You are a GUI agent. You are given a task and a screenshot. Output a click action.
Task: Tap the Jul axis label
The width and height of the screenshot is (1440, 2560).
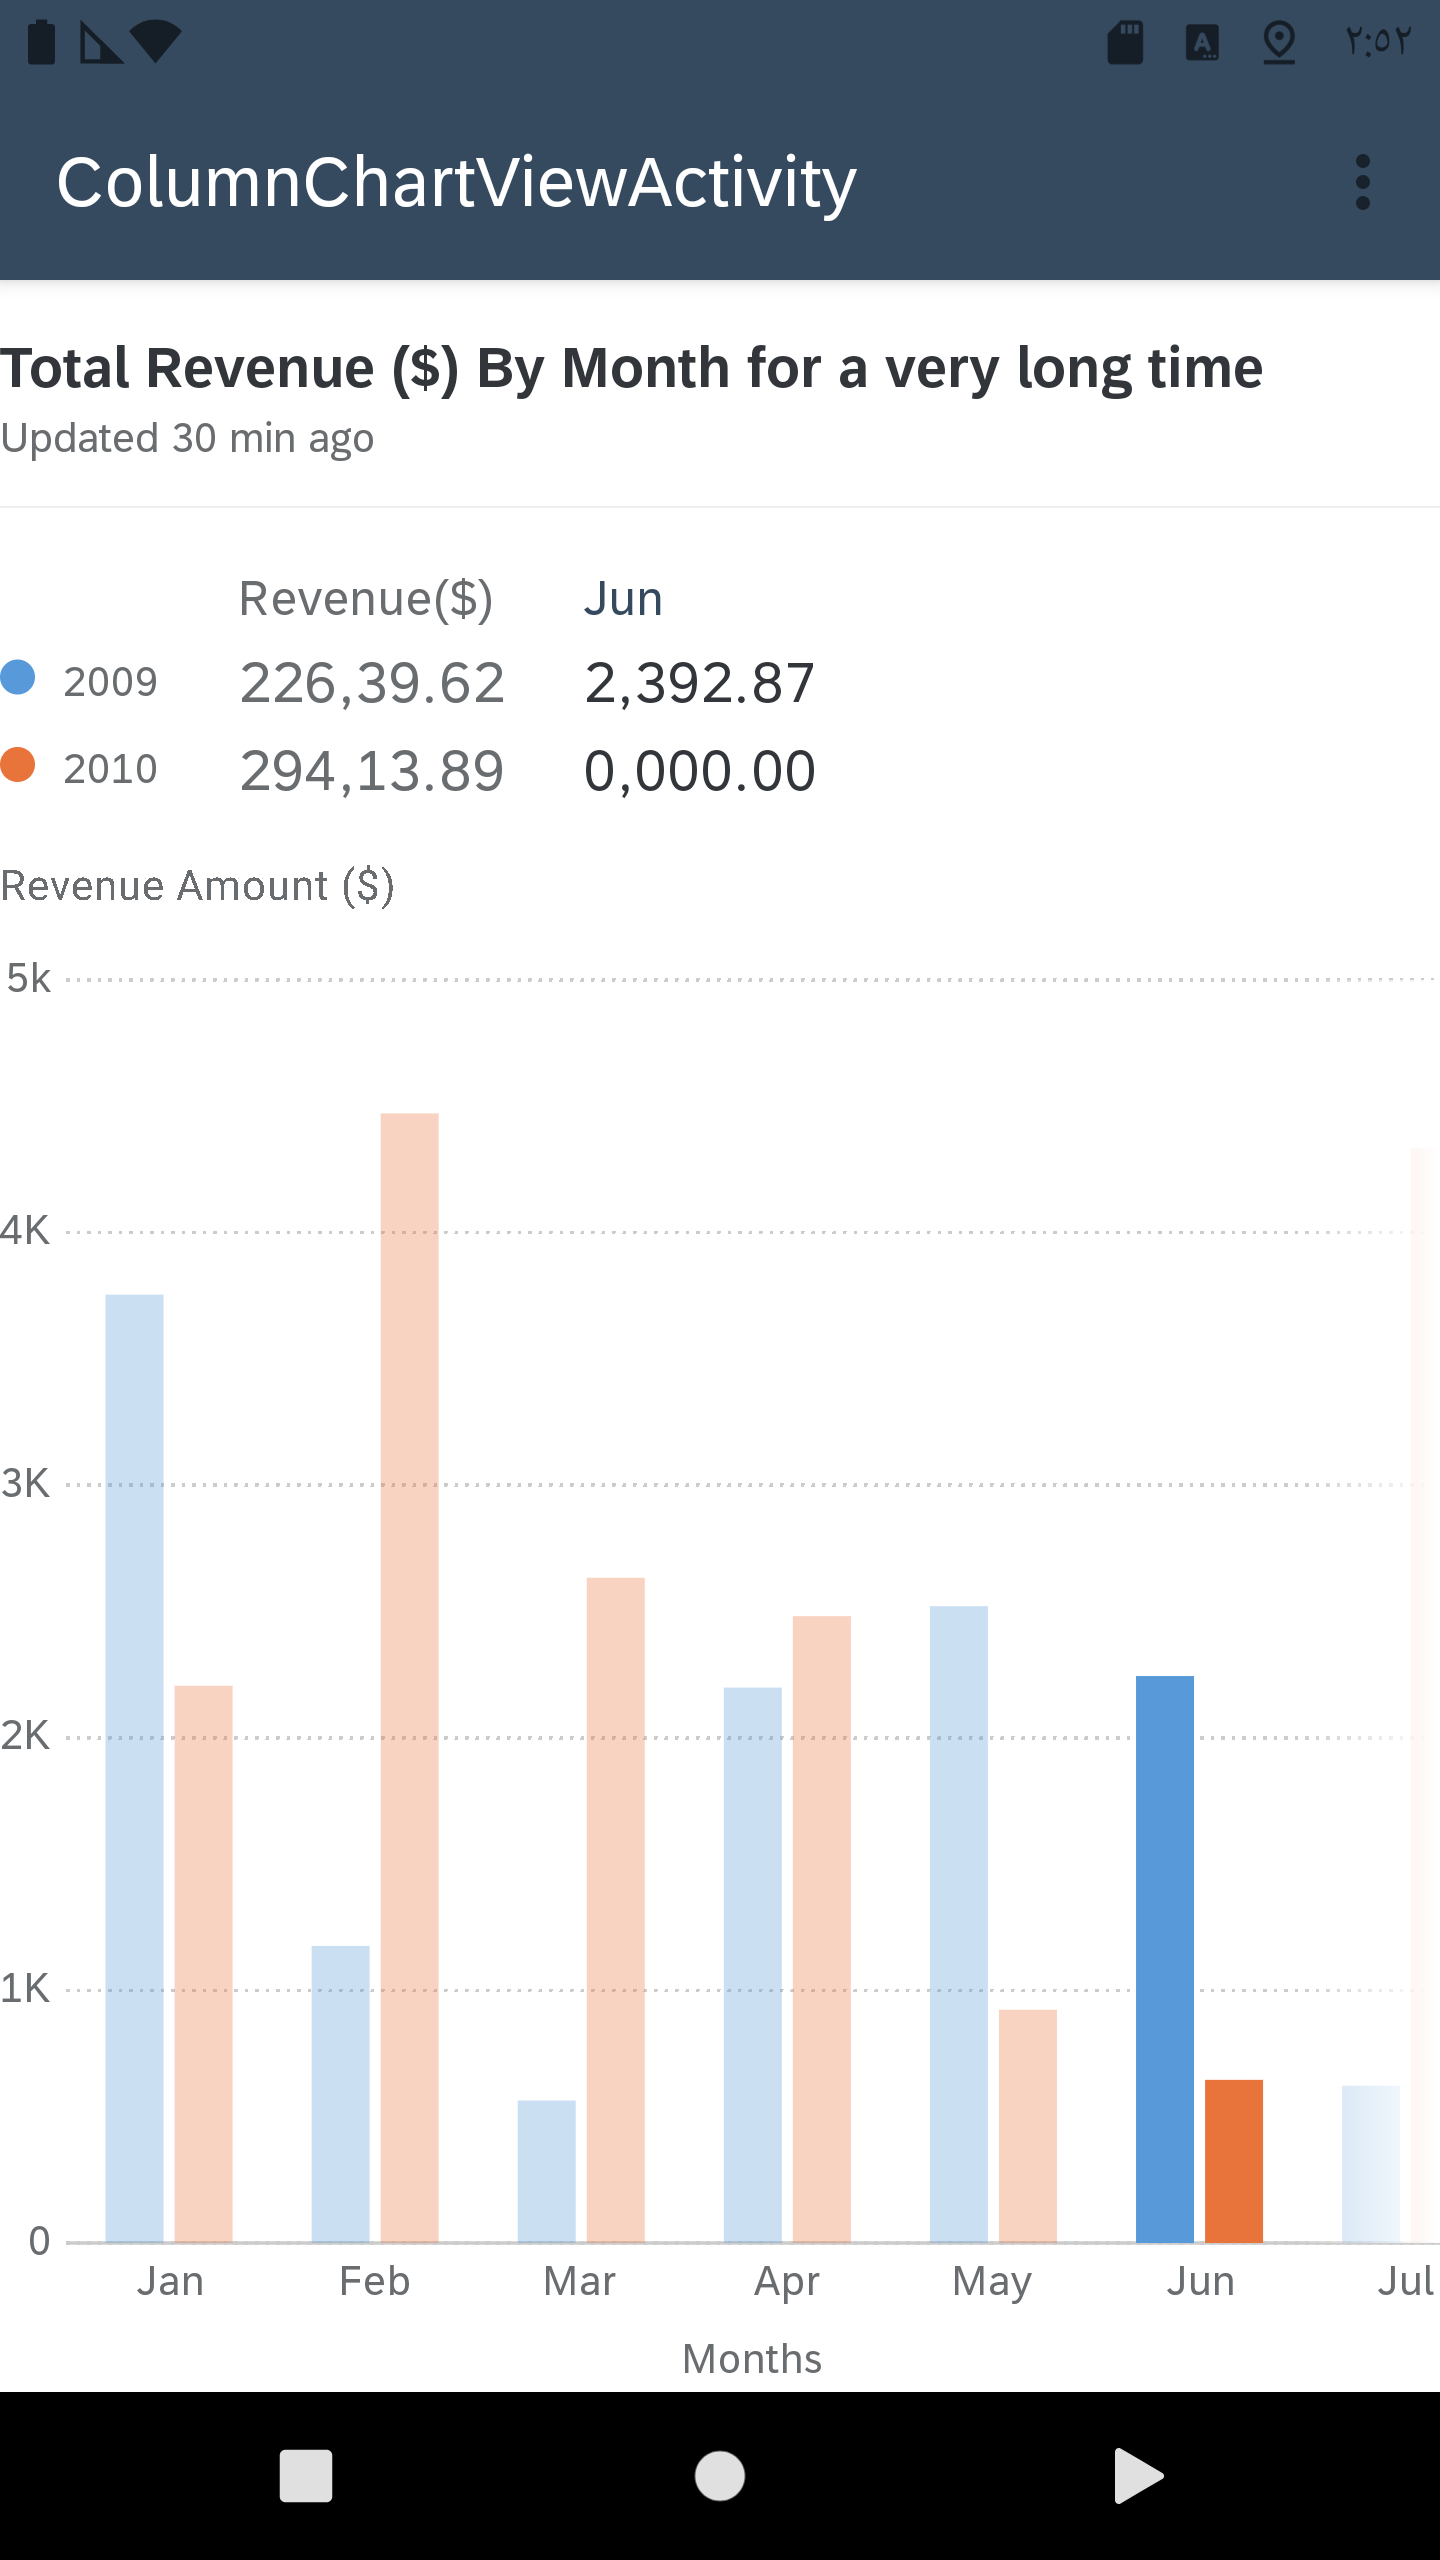click(x=1407, y=2281)
